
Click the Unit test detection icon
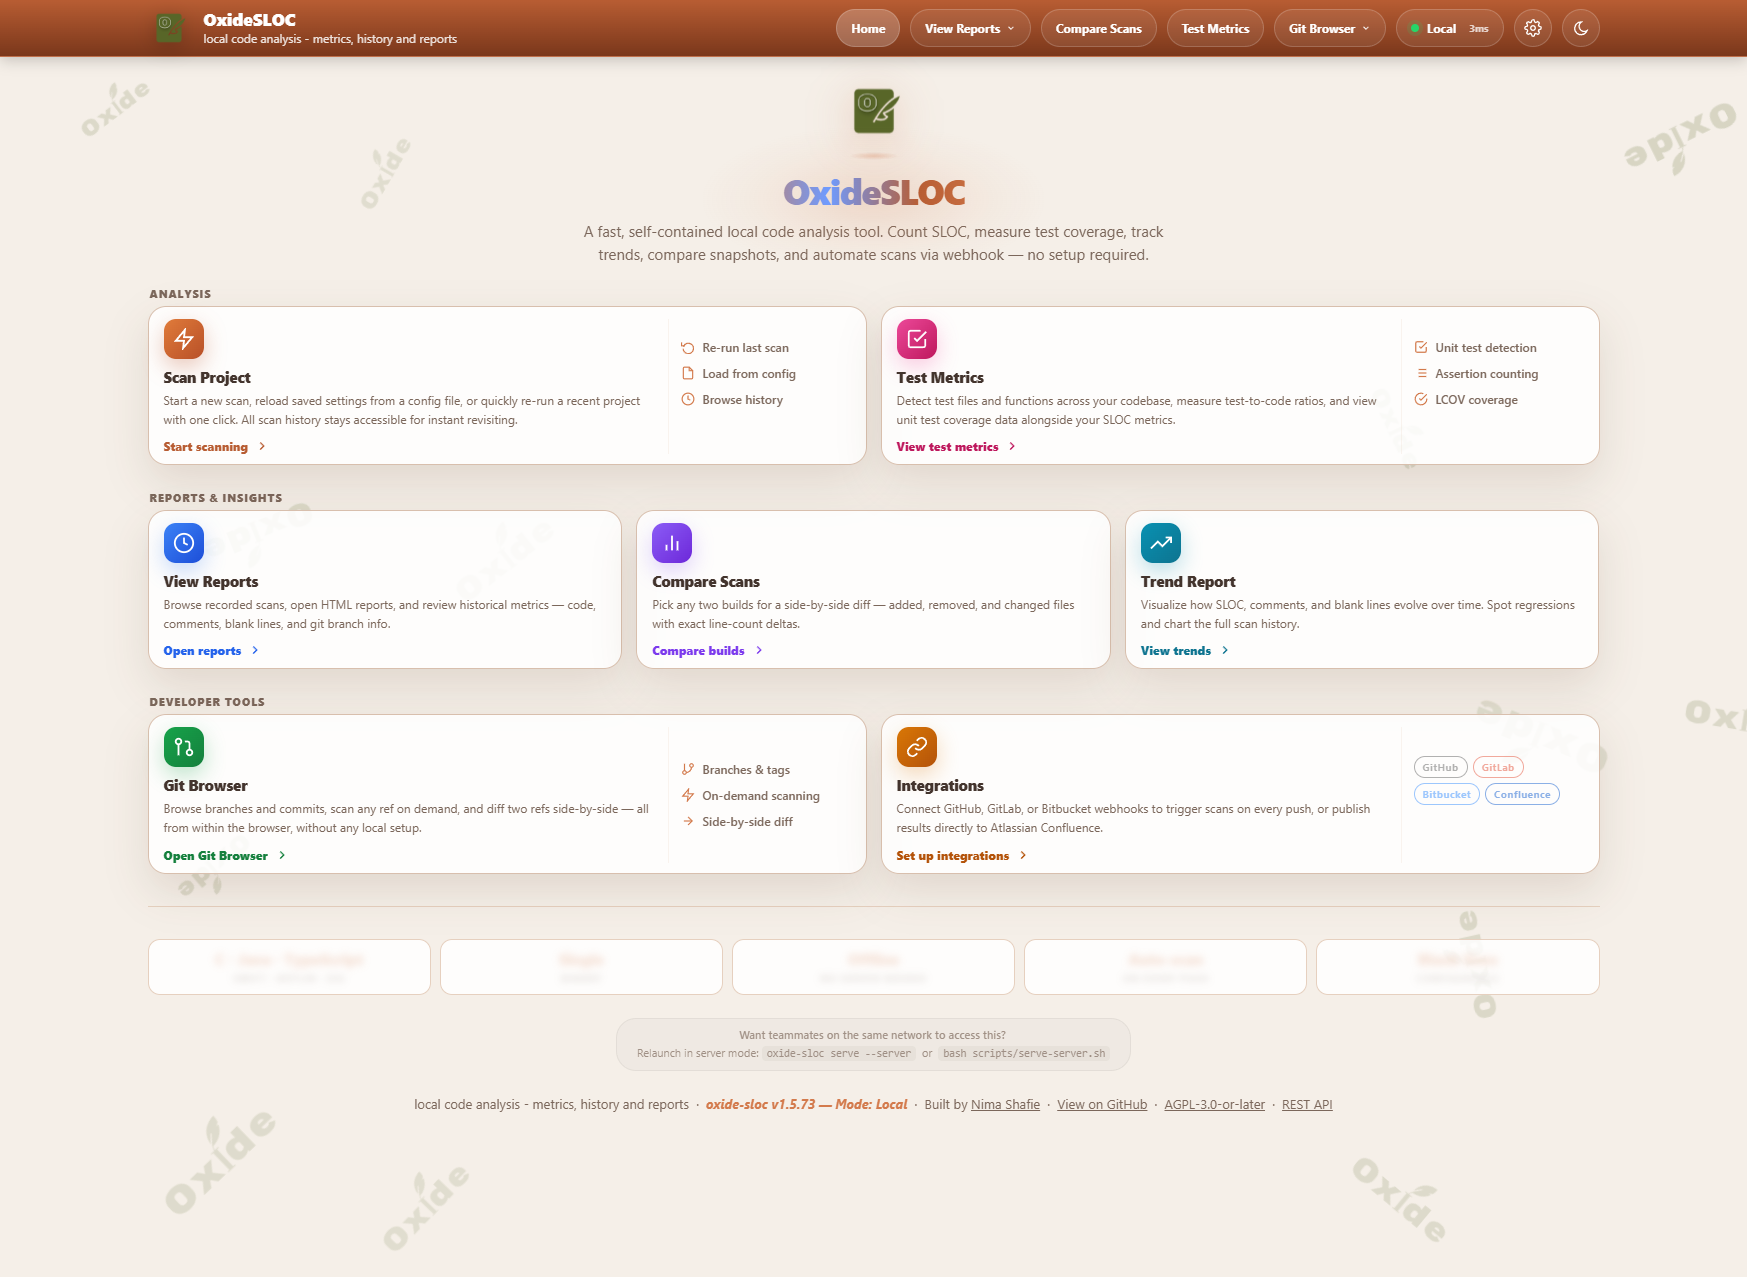[x=1421, y=347]
